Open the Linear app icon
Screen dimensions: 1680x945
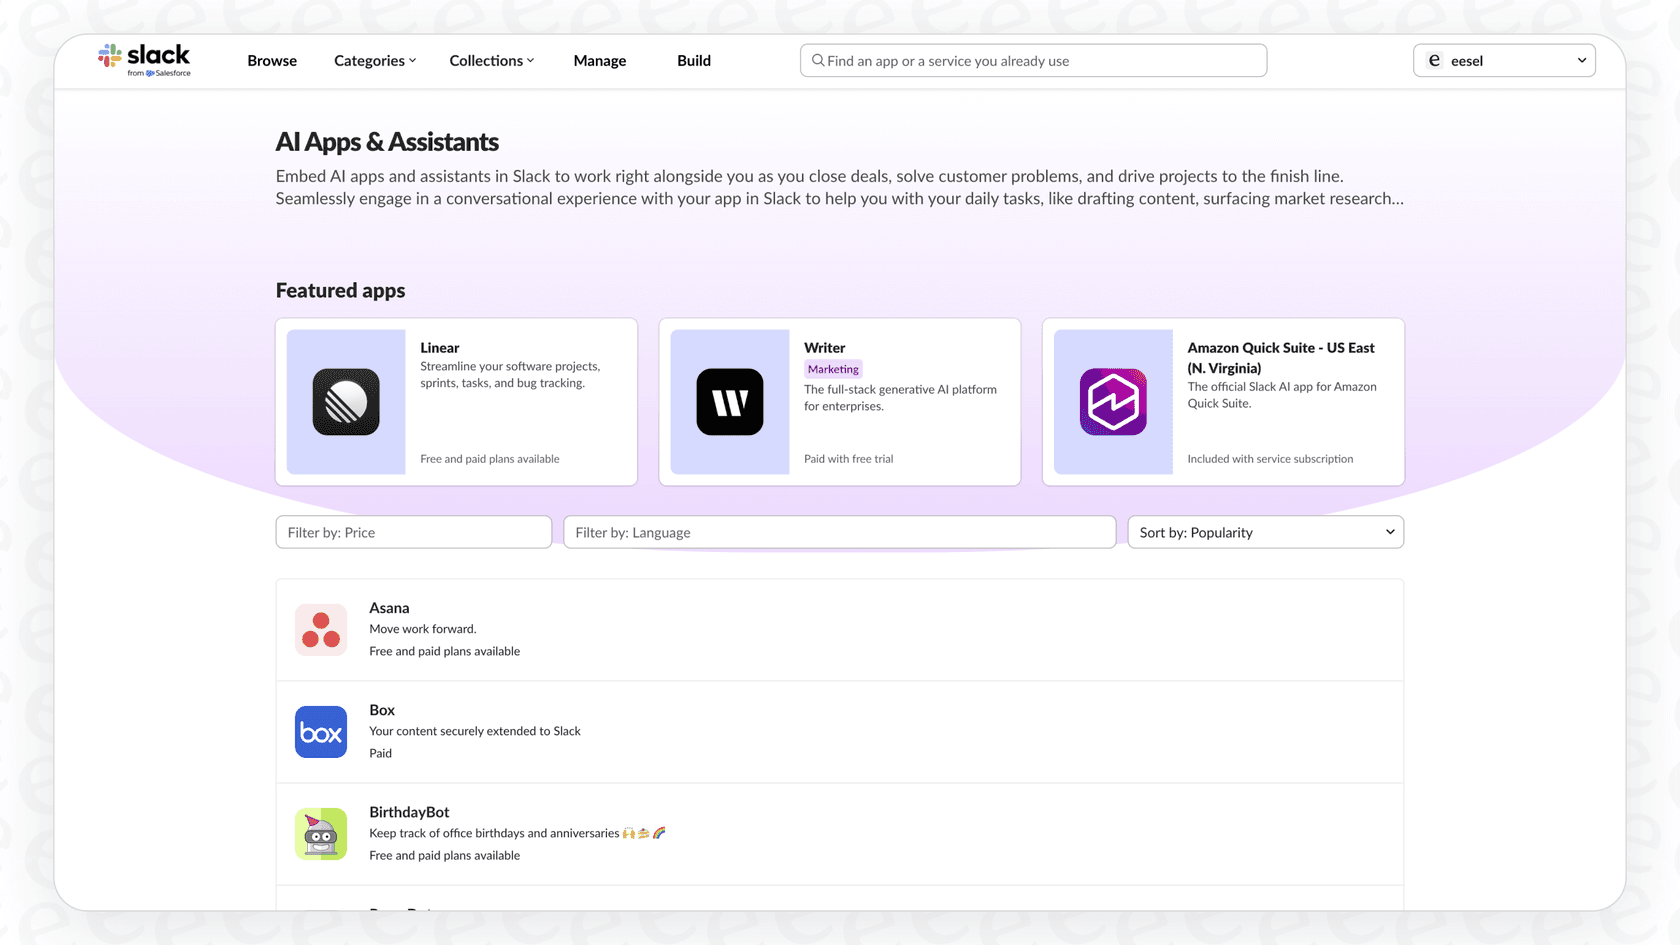(345, 402)
